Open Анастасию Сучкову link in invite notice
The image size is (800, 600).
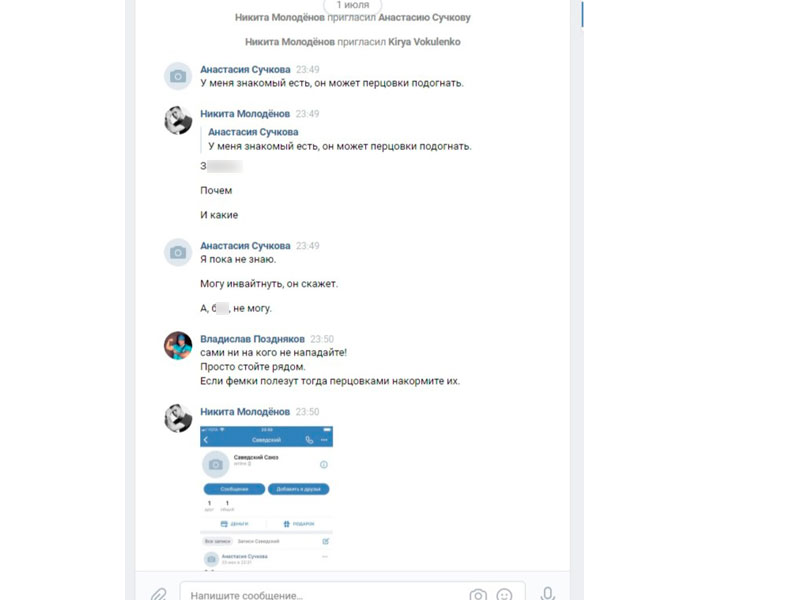pos(424,17)
